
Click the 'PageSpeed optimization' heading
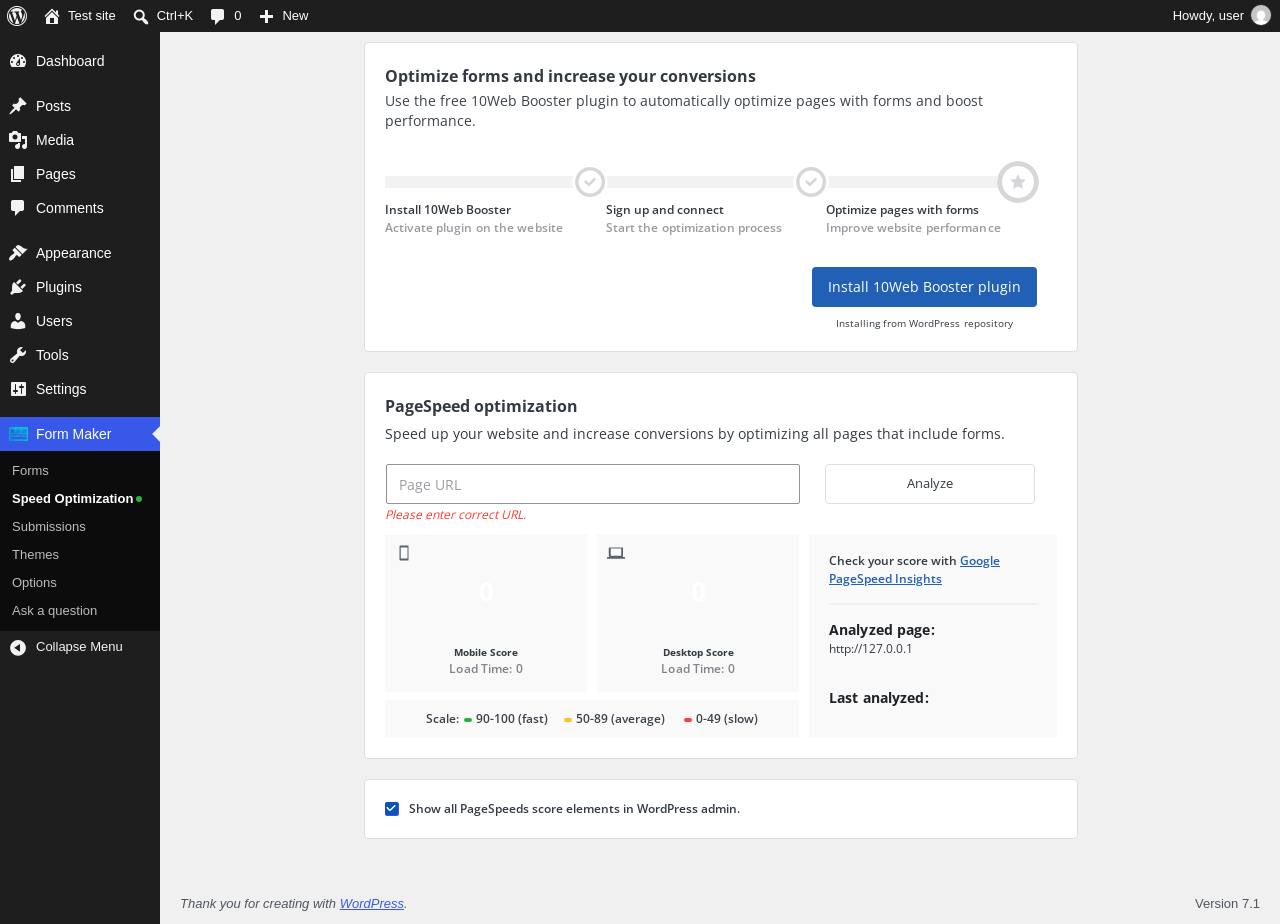click(x=481, y=406)
